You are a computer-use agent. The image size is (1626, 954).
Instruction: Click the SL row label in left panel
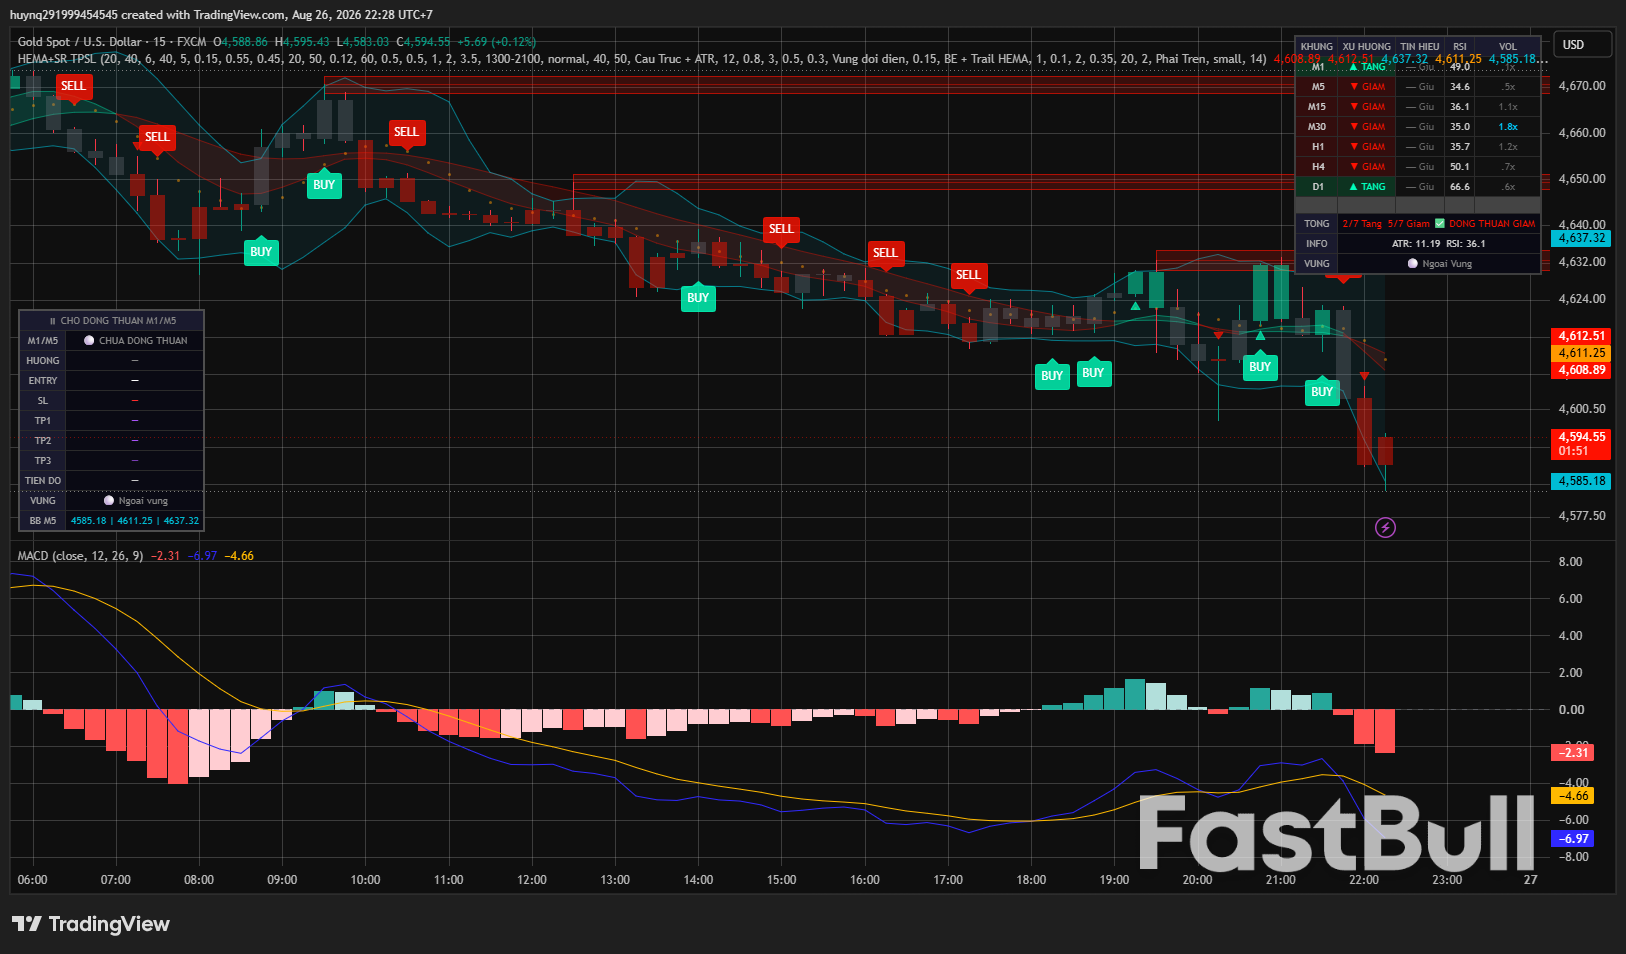43,401
